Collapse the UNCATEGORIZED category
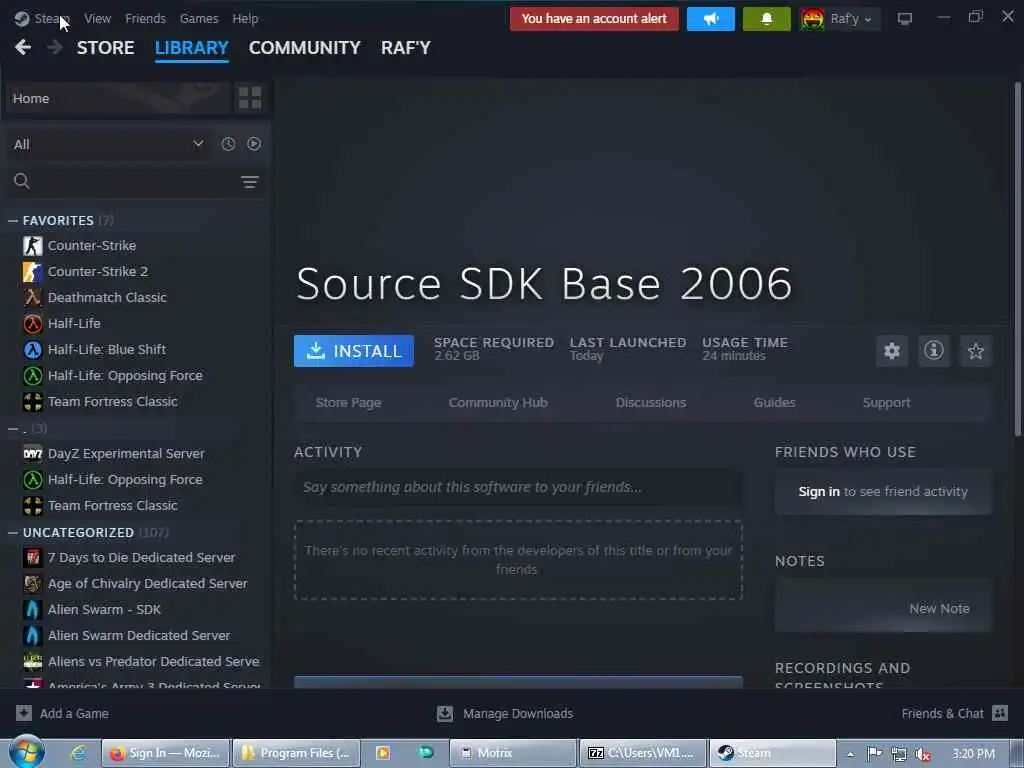The image size is (1024, 768). click(x=12, y=533)
